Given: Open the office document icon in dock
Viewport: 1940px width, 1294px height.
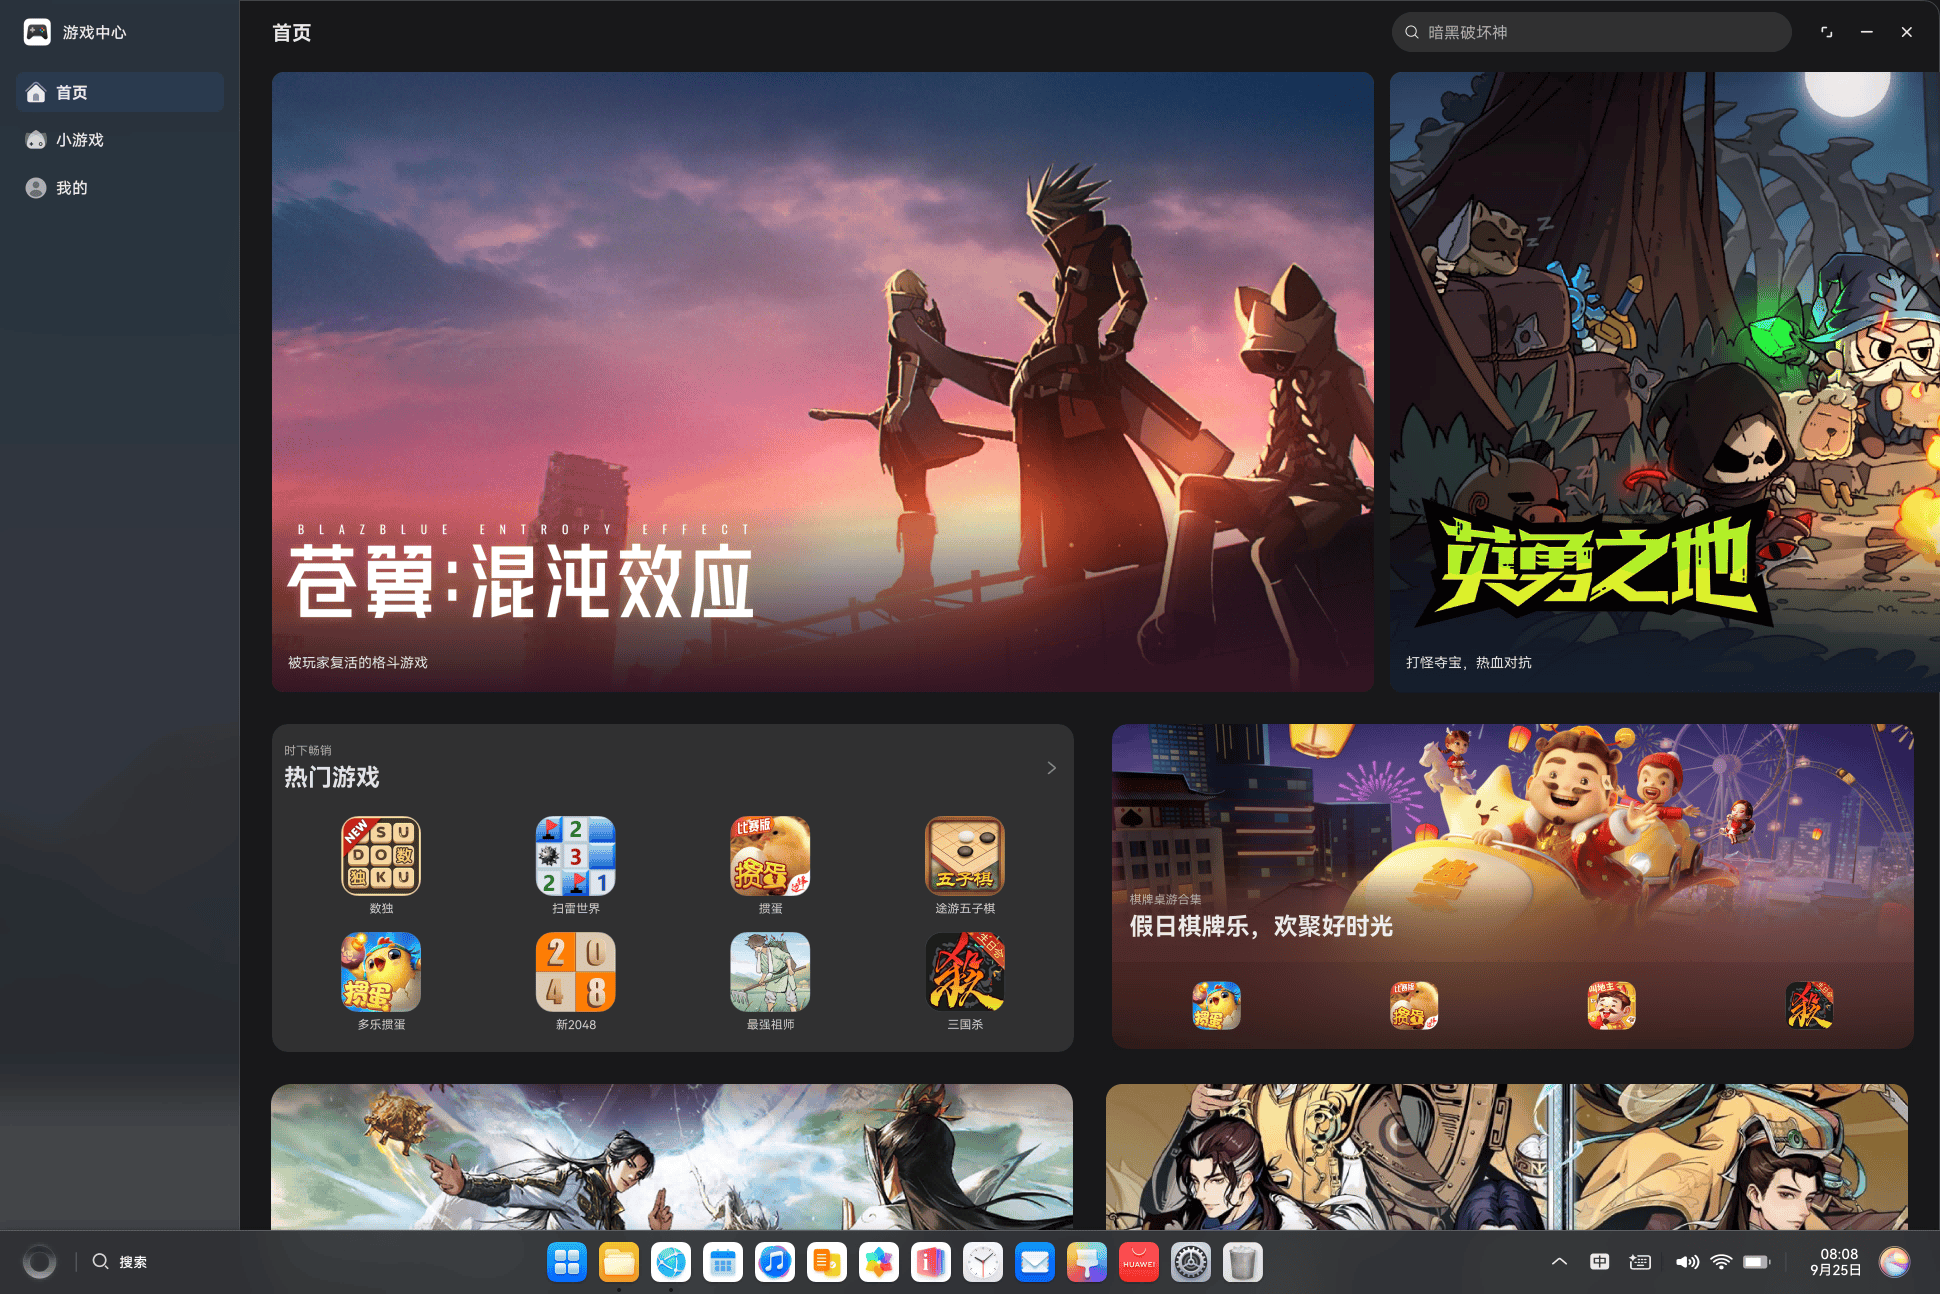Looking at the screenshot, I should tap(827, 1262).
